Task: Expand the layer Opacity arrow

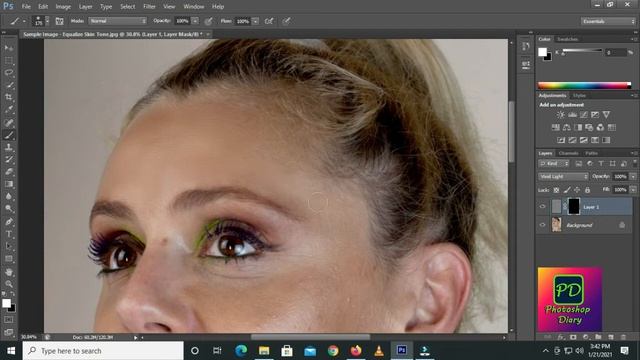Action: coord(633,177)
